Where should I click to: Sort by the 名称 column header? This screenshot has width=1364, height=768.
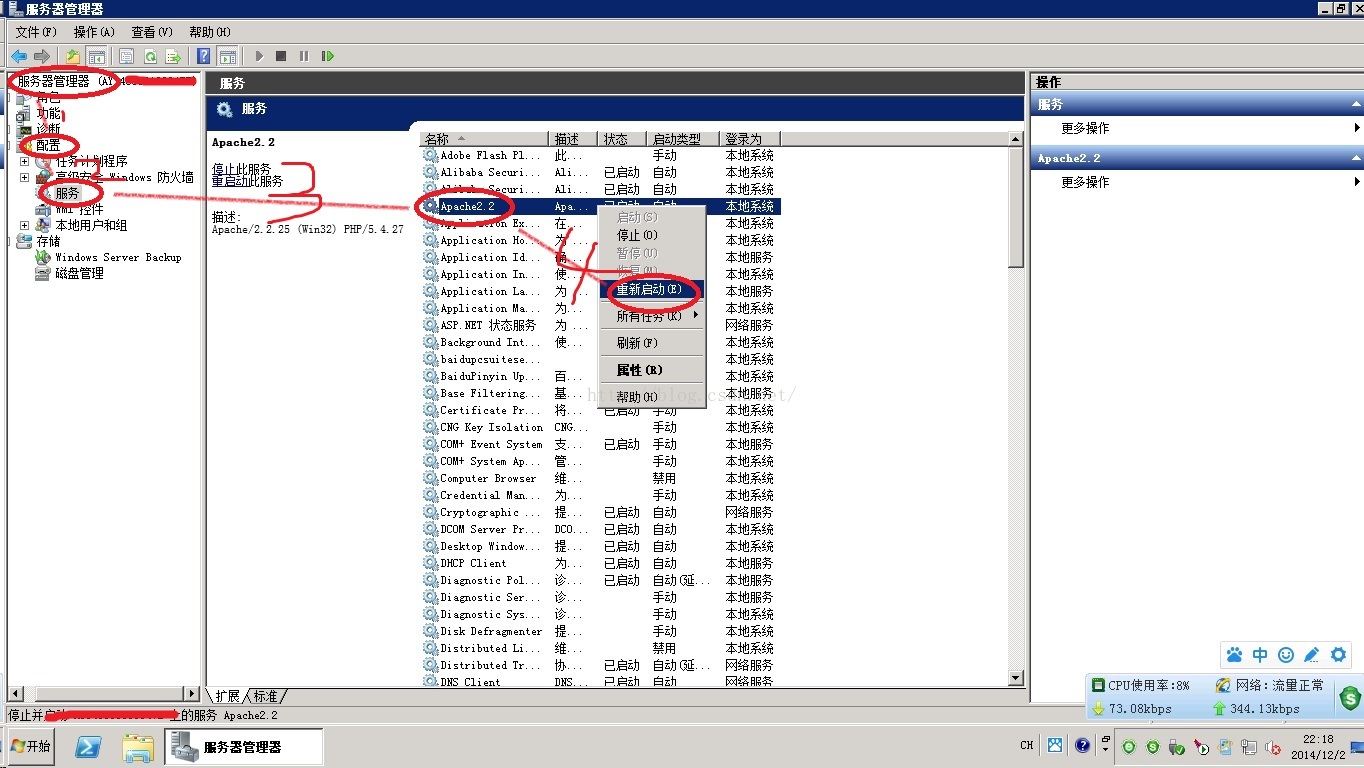click(484, 139)
